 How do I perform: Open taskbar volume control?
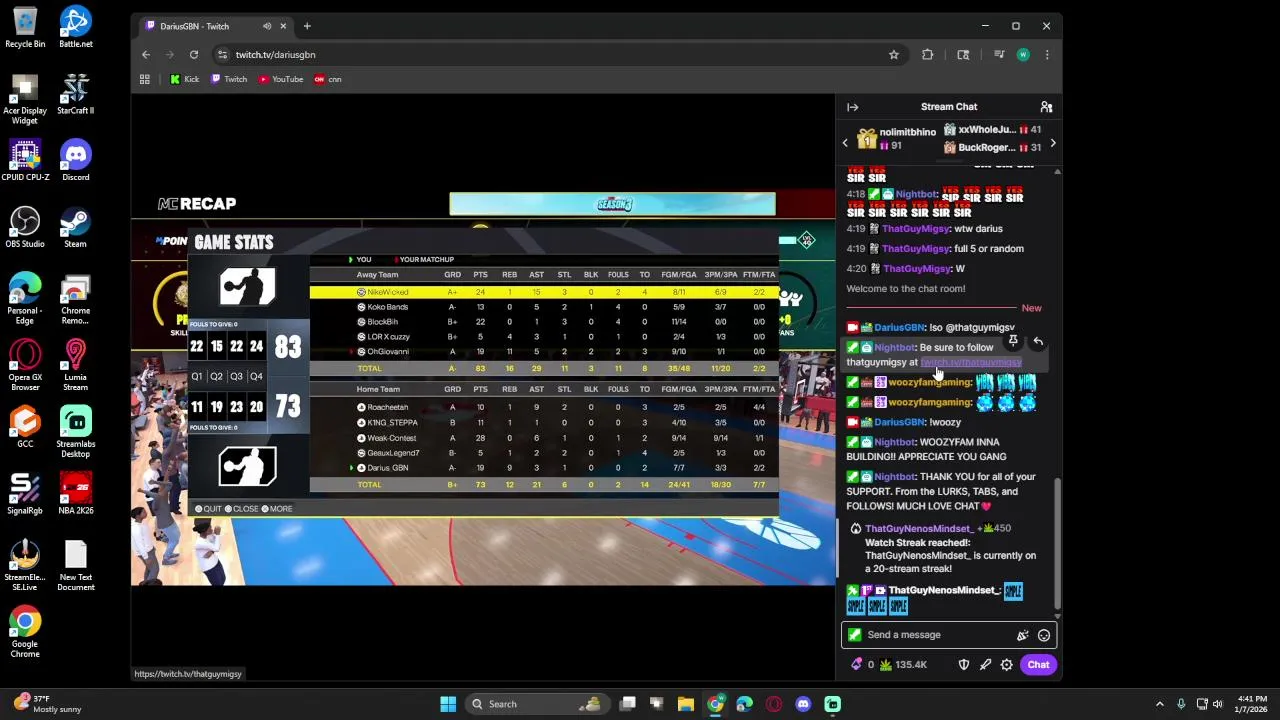point(1217,704)
